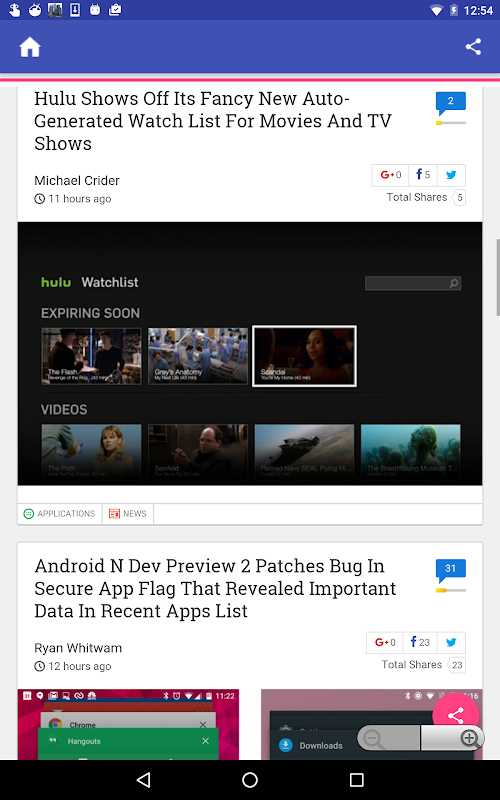The image size is (500, 800).
Task: Click the '11 hours ago' timestamp
Action: (x=80, y=199)
